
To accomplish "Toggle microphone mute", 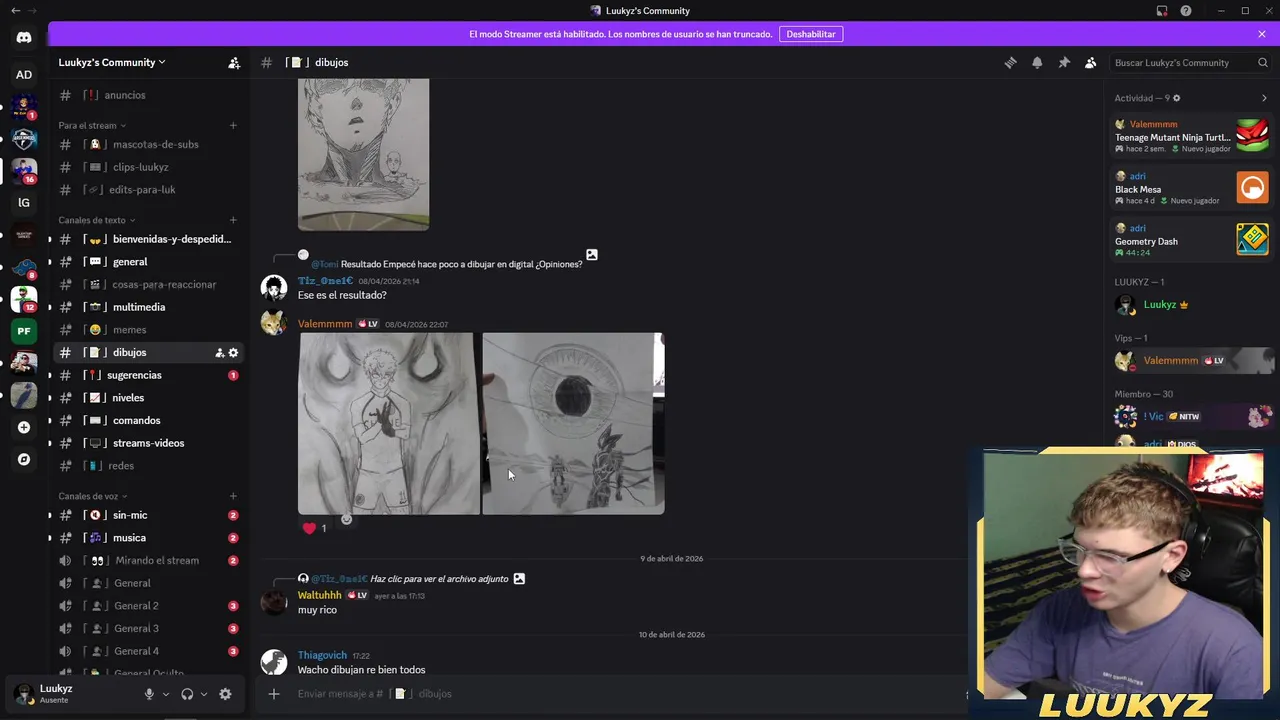I will (149, 694).
